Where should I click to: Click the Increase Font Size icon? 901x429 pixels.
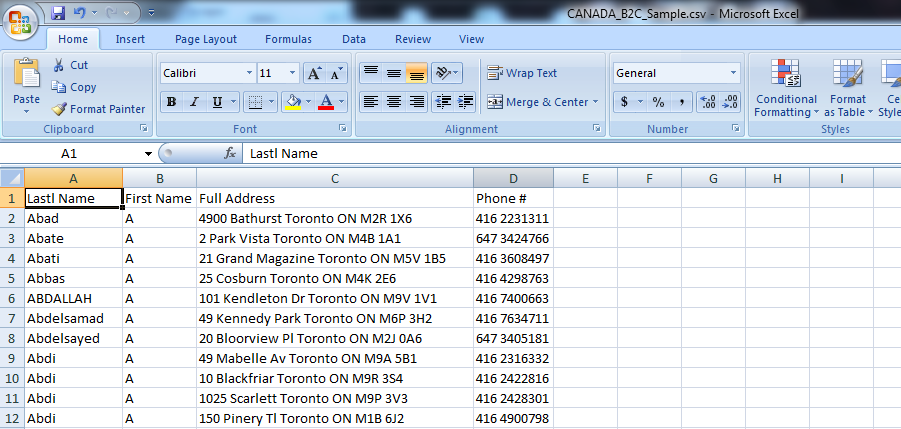click(x=314, y=74)
